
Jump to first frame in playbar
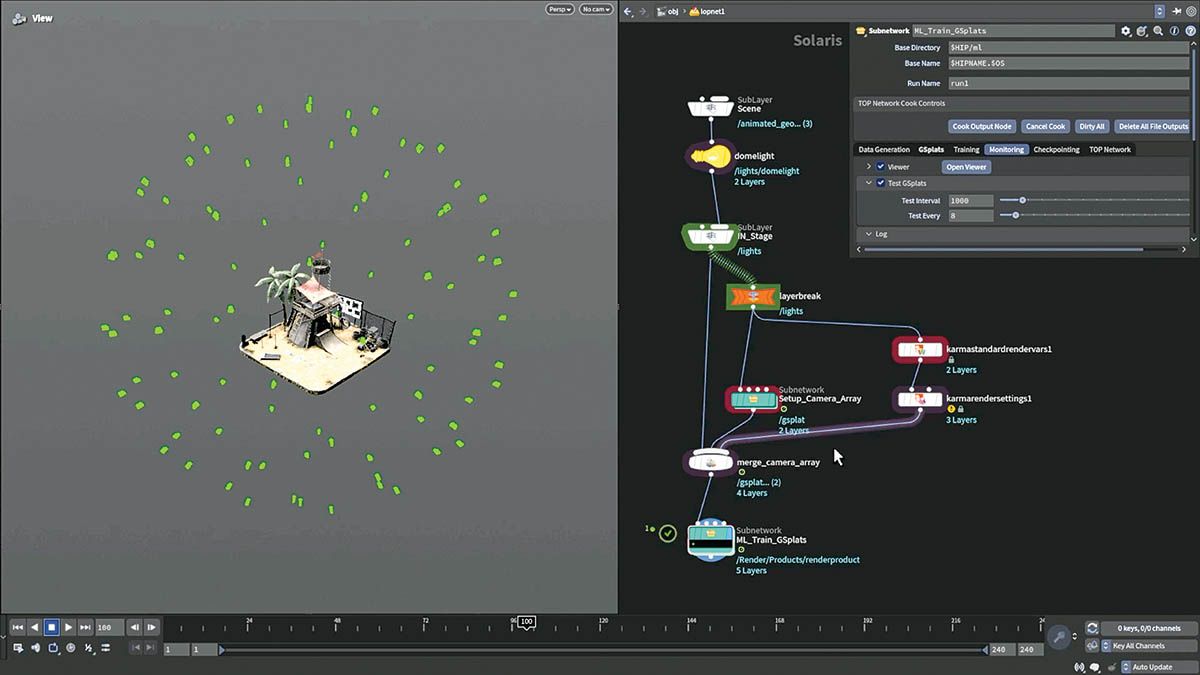pyautogui.click(x=18, y=627)
